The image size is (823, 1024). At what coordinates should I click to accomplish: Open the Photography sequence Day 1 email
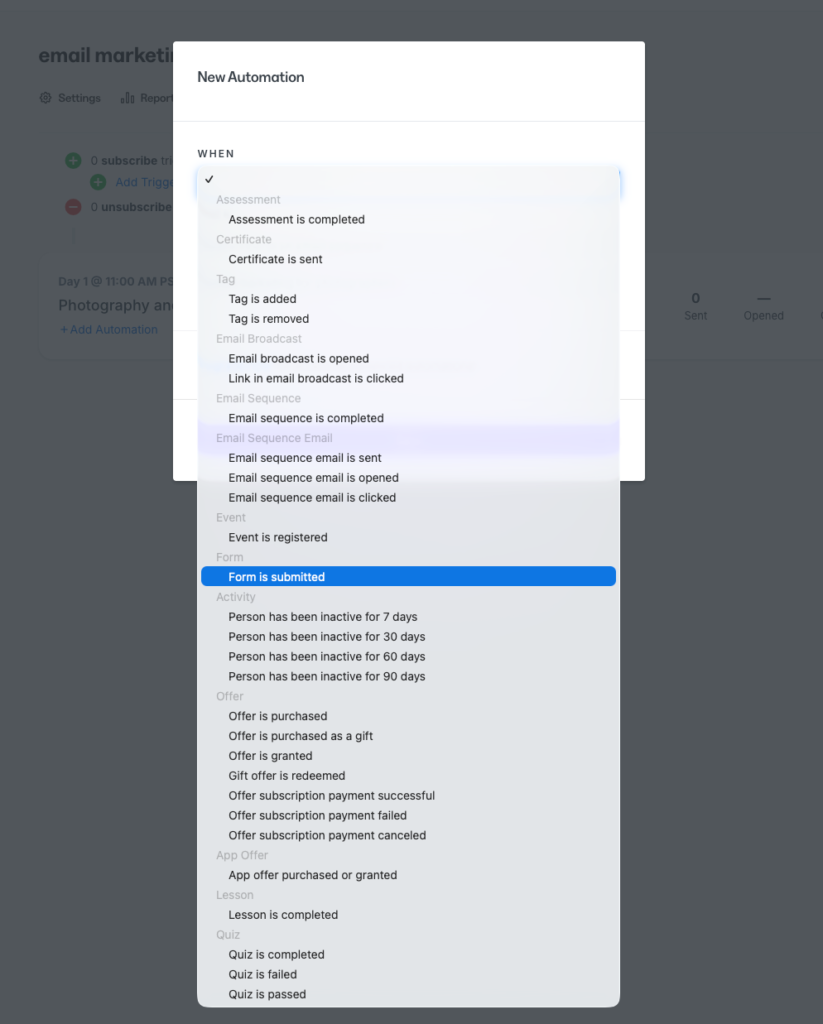pos(110,305)
